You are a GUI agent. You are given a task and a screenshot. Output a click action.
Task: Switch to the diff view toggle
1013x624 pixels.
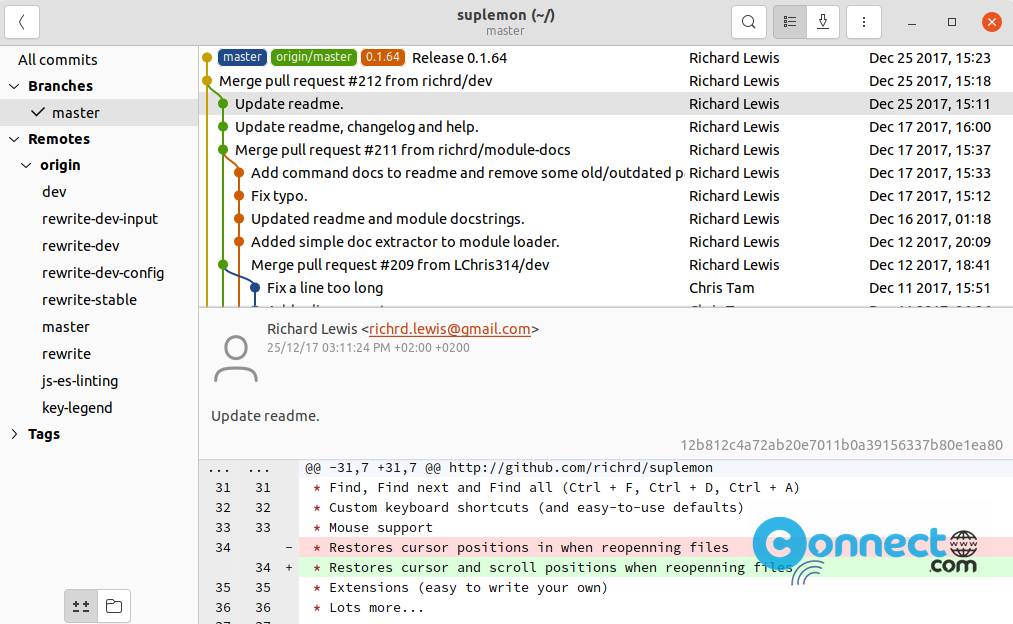click(81, 606)
